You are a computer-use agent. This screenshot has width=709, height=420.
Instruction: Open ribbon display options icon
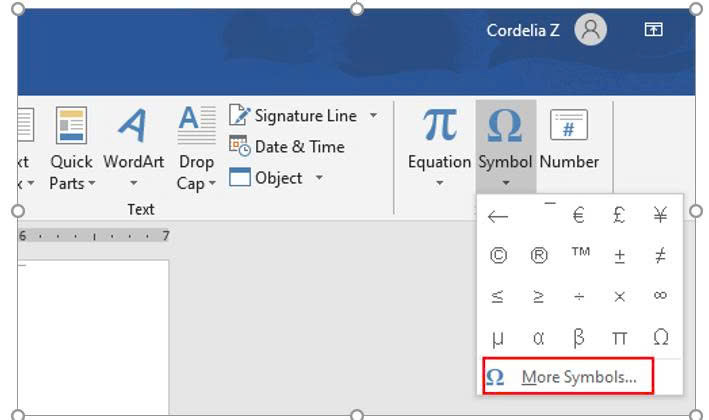pyautogui.click(x=653, y=30)
